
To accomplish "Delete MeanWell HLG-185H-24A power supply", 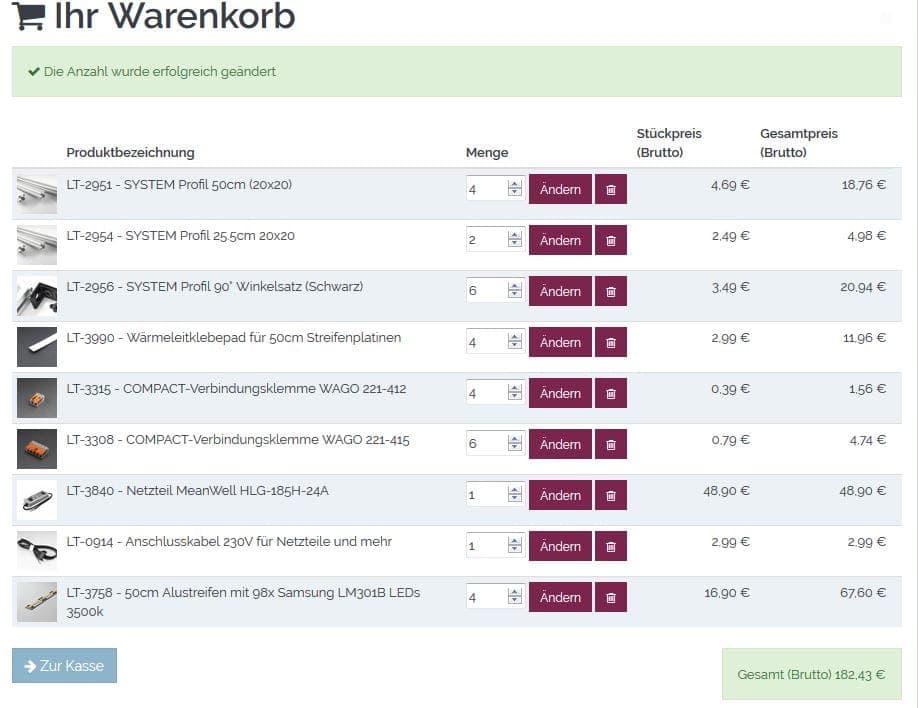I will 610,495.
